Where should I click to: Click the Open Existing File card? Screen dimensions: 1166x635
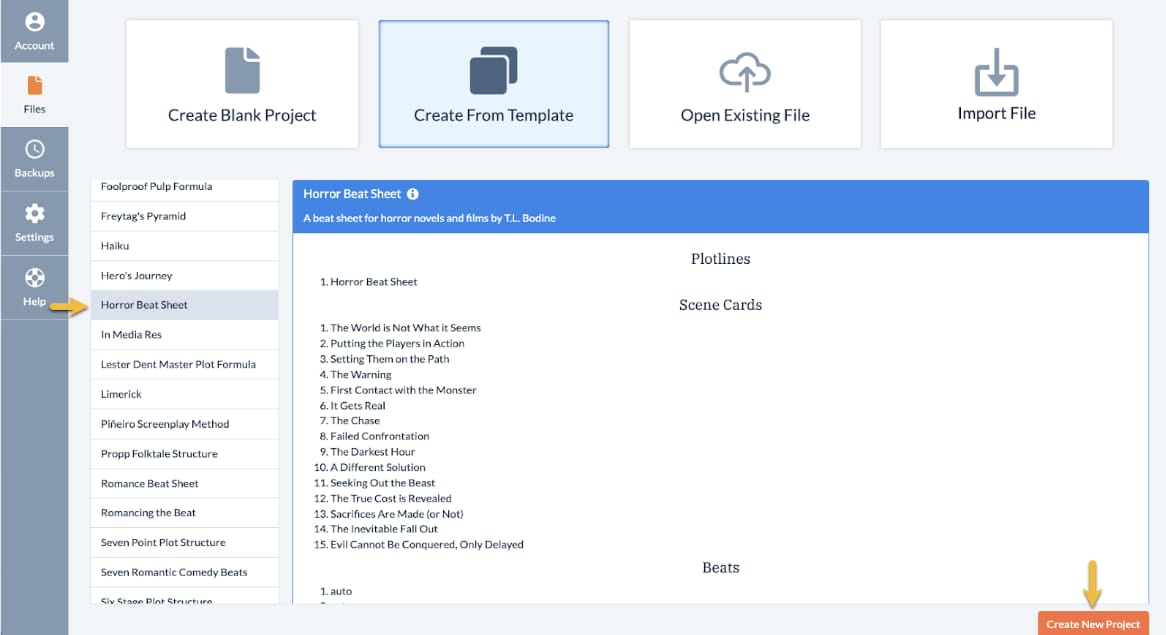pyautogui.click(x=745, y=84)
